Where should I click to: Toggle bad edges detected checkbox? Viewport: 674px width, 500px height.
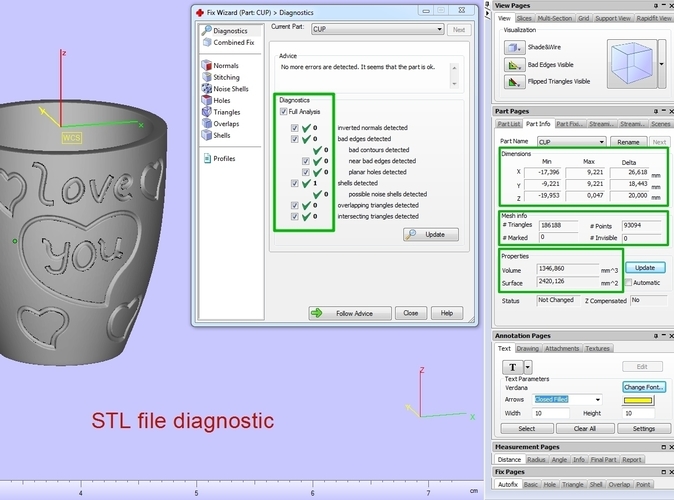point(294,139)
